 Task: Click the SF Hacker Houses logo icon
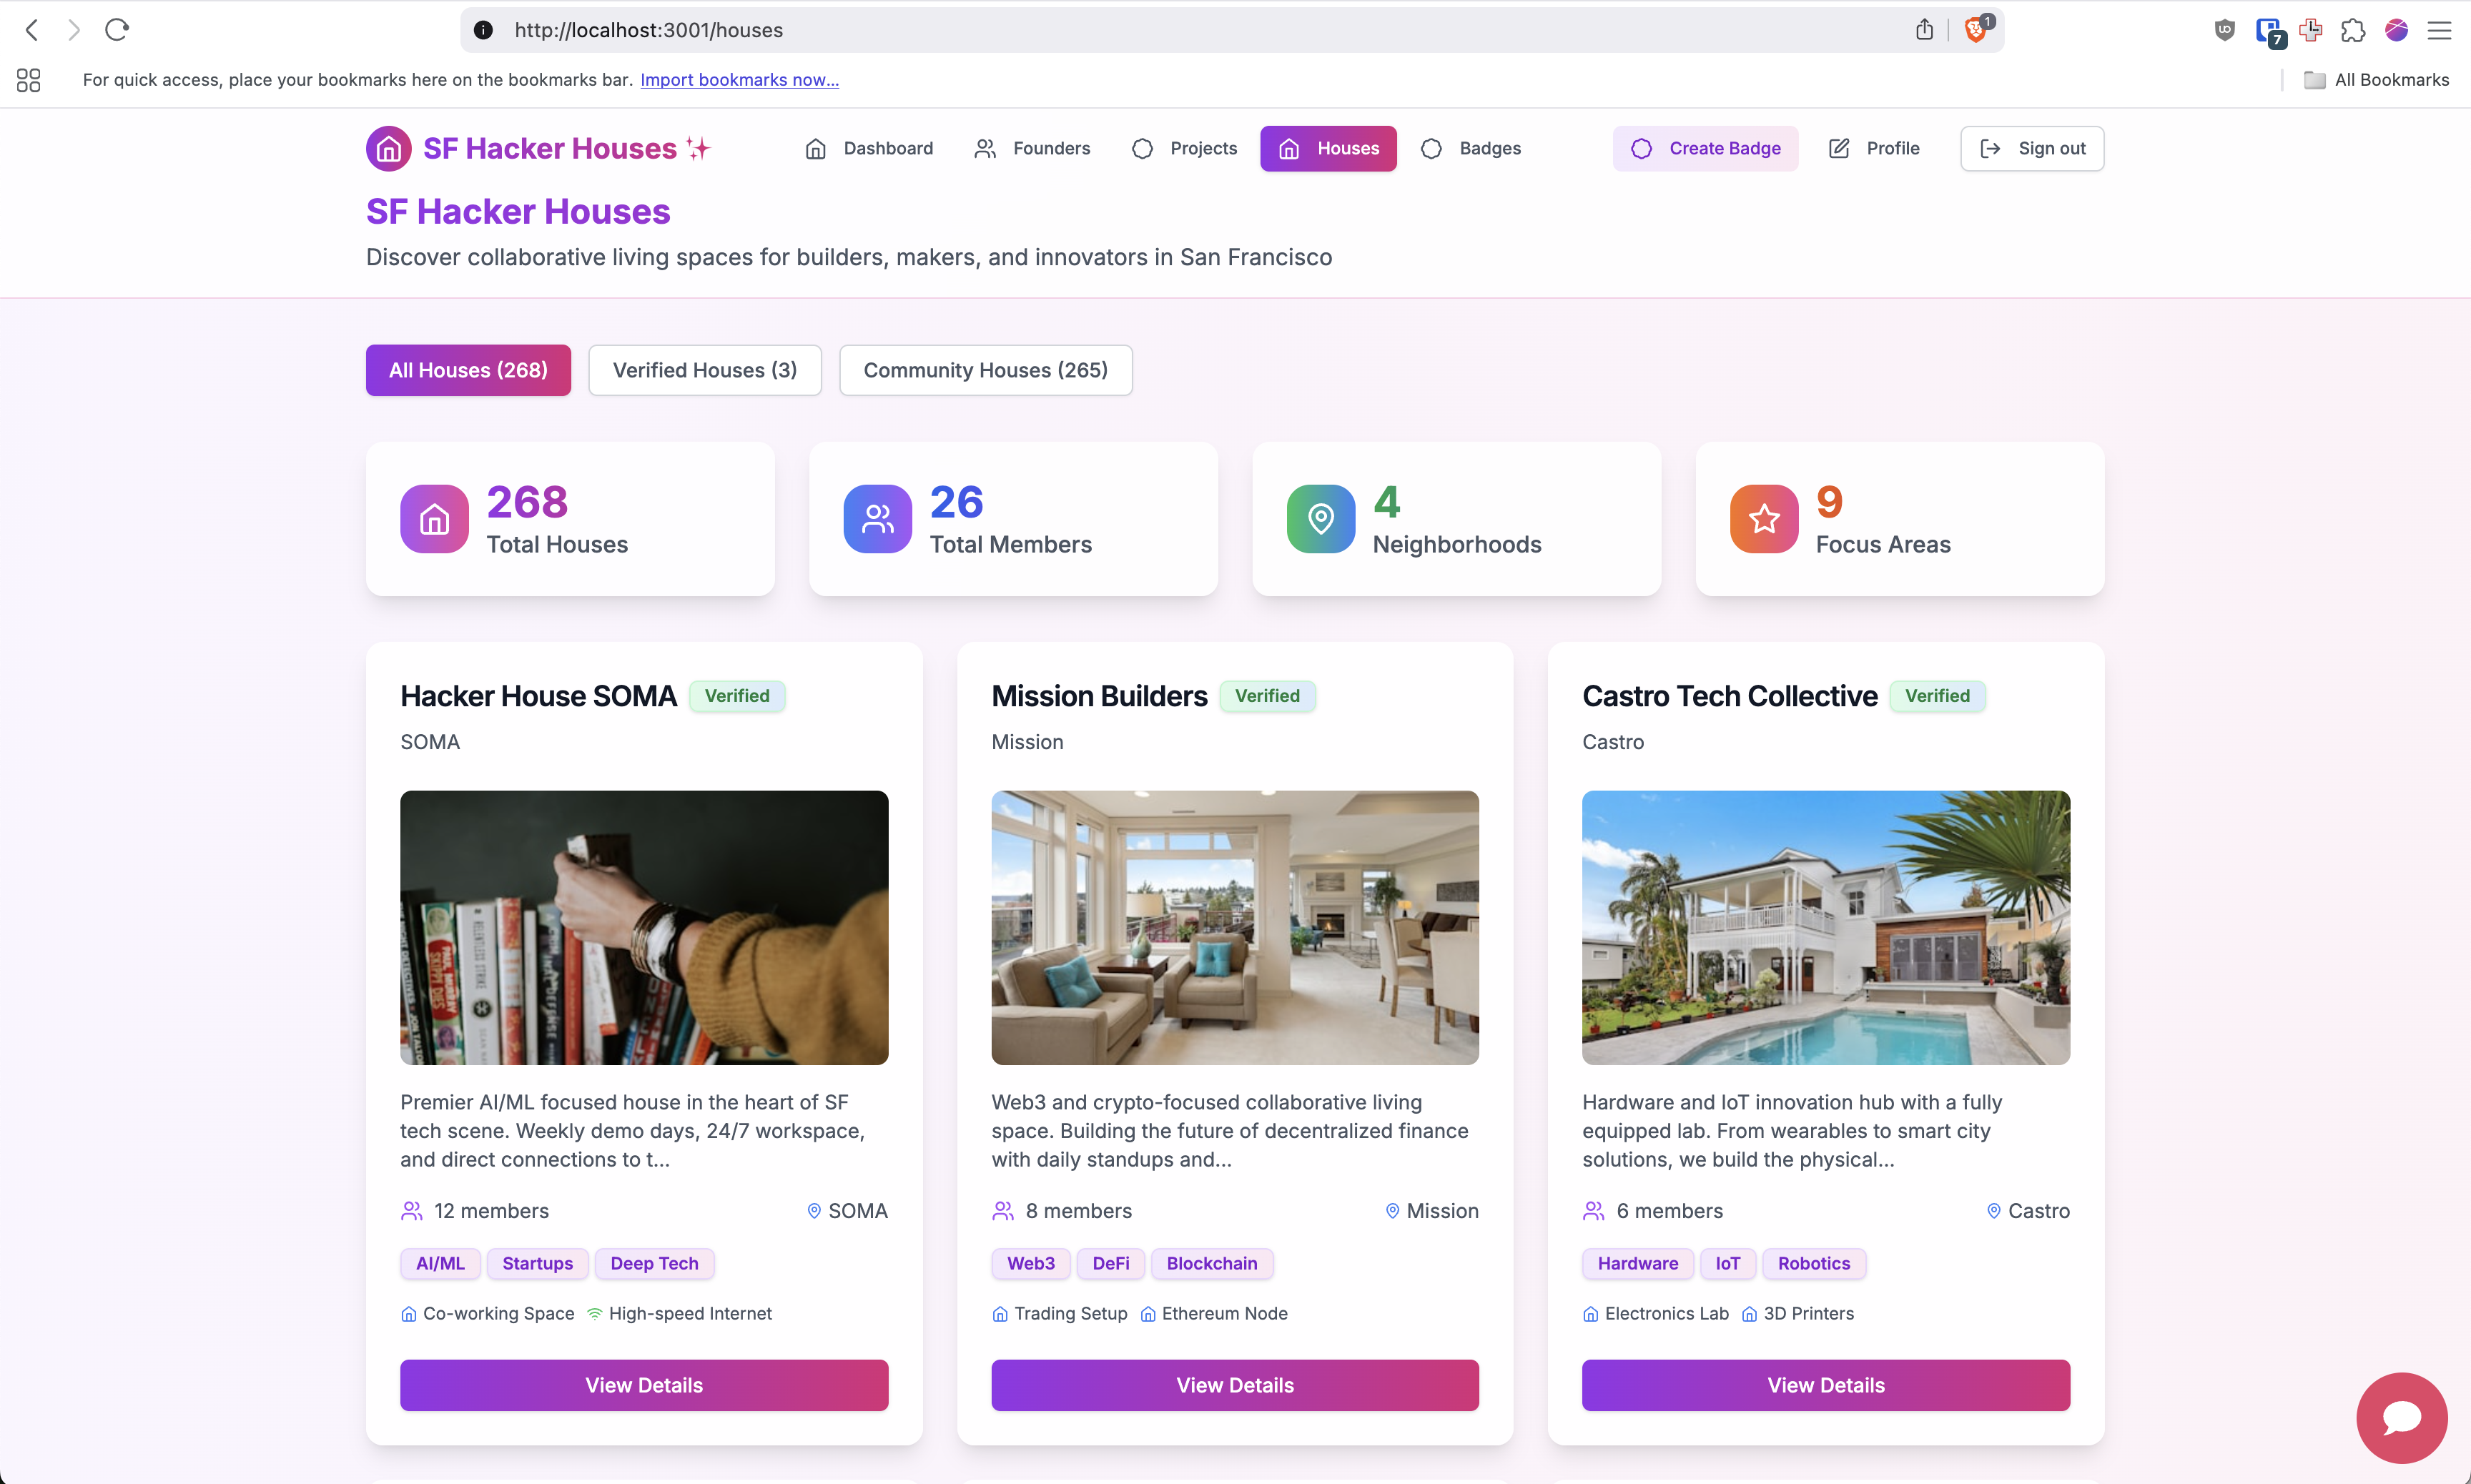(x=388, y=149)
